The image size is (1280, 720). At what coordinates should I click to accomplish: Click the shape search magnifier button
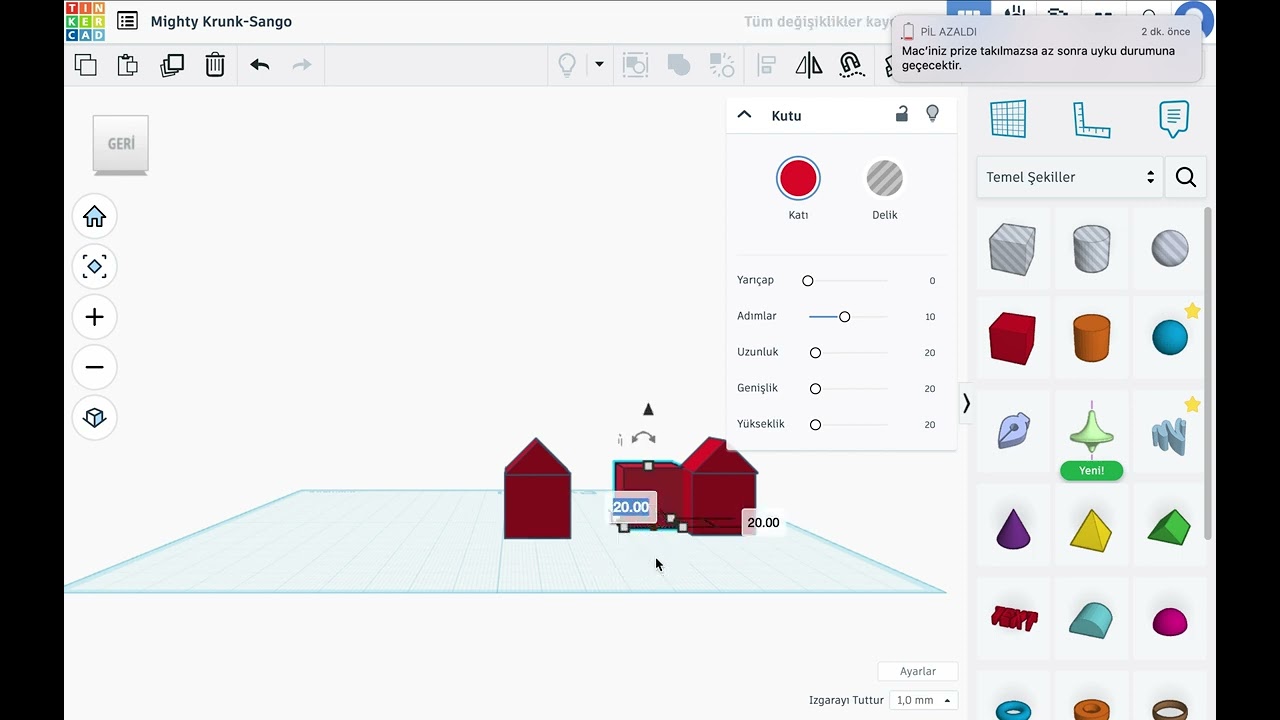[x=1186, y=177]
